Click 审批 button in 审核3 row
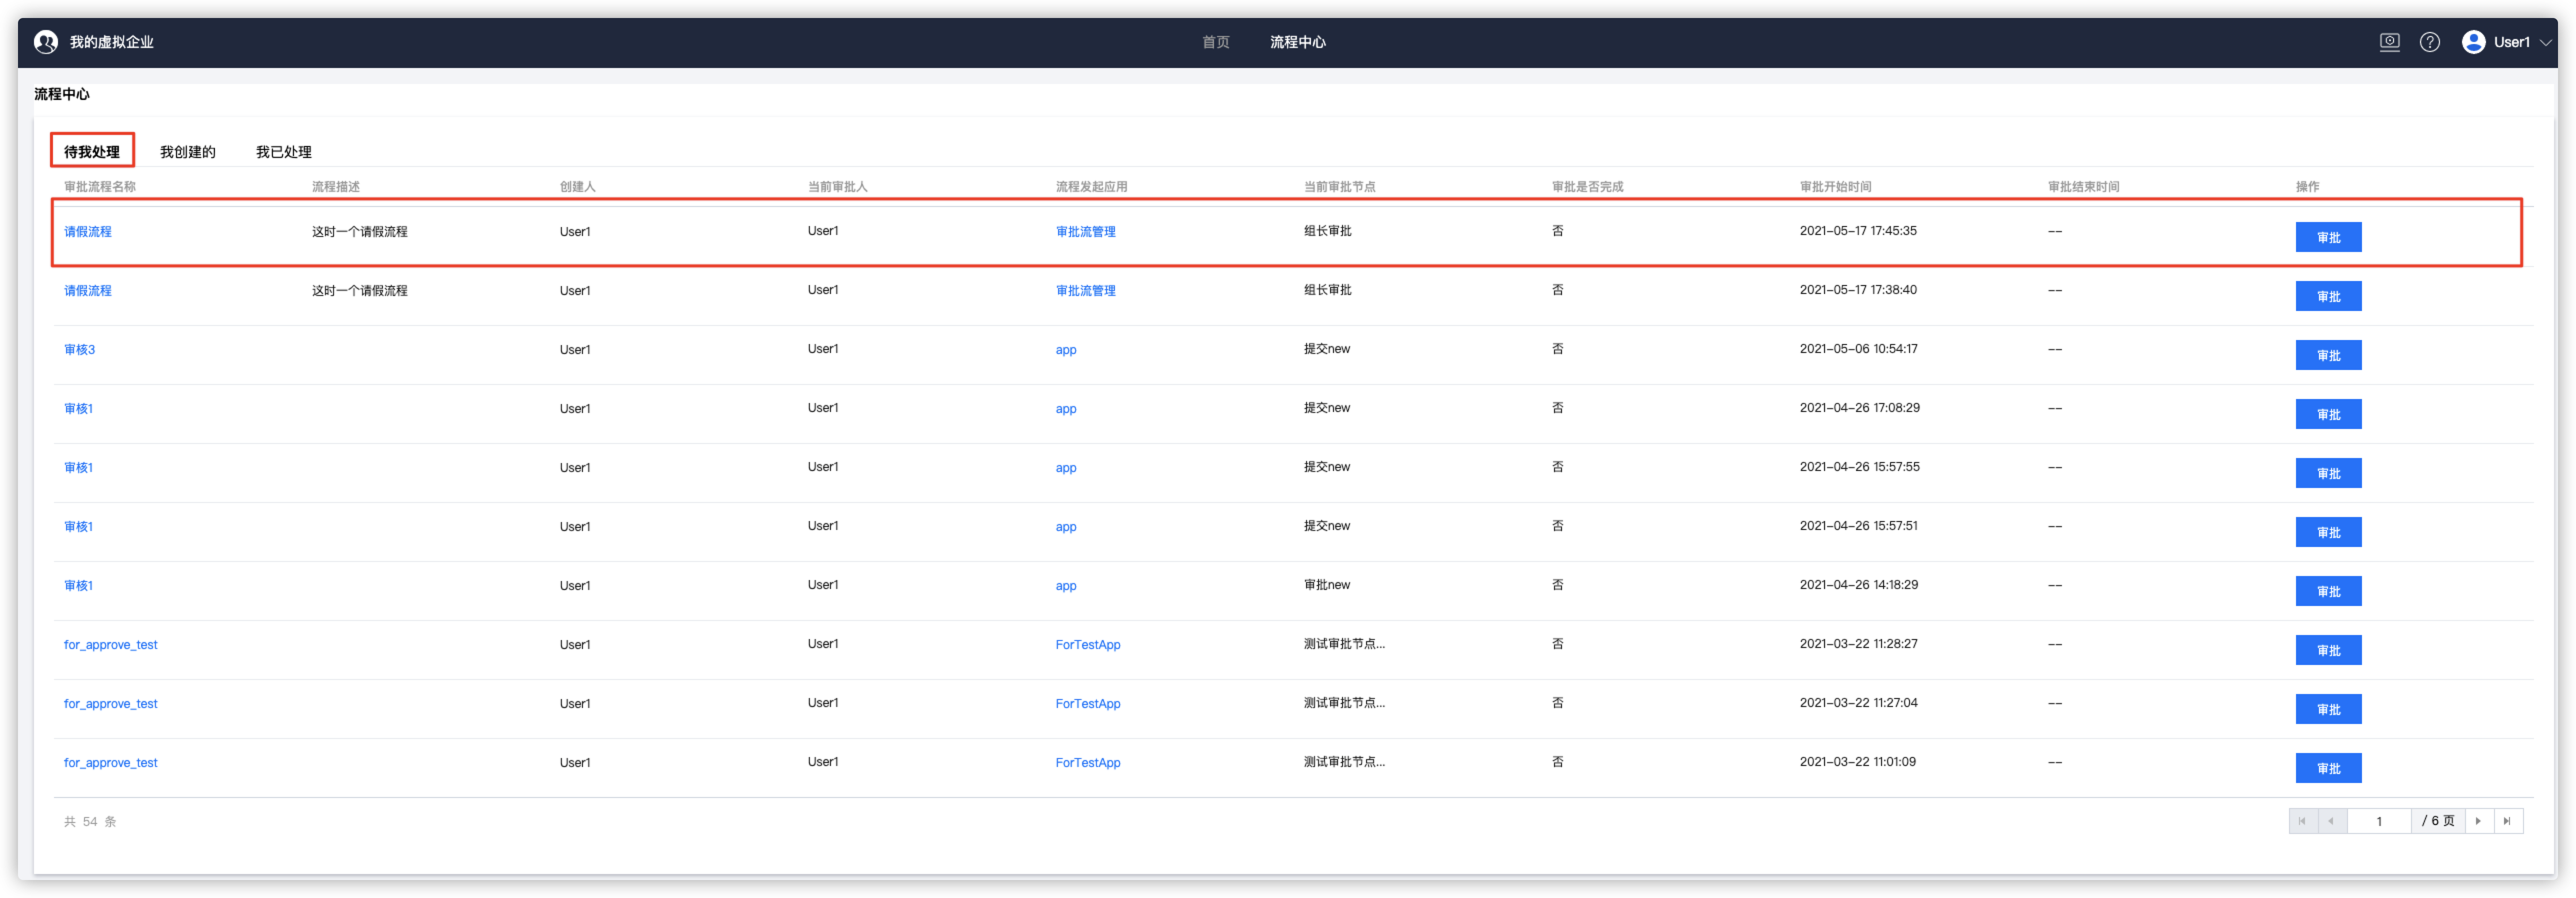This screenshot has width=2576, height=898. (x=2328, y=355)
